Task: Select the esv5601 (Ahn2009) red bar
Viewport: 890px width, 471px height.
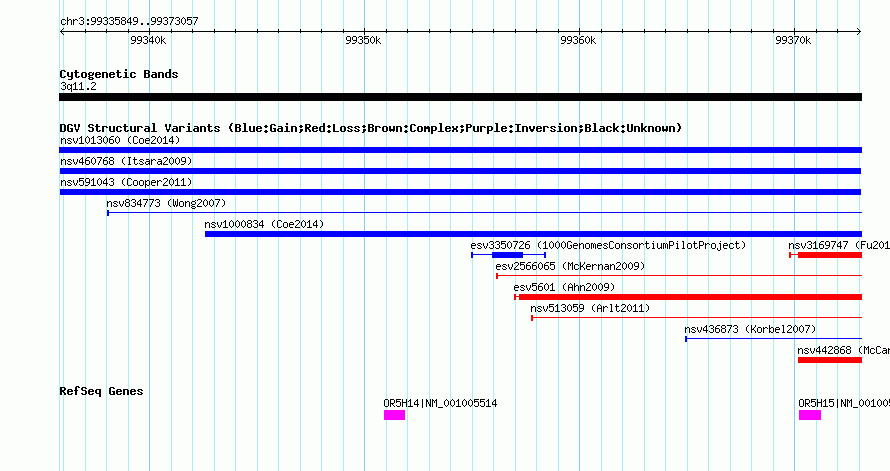Action: point(688,297)
